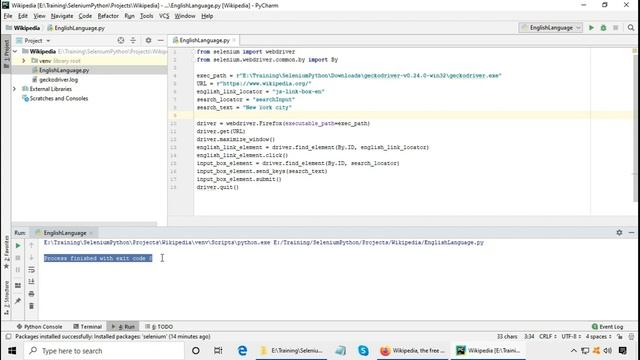Open Microsoft Edge from taskbar
Viewport: 640px width, 360px height.
tap(242, 351)
